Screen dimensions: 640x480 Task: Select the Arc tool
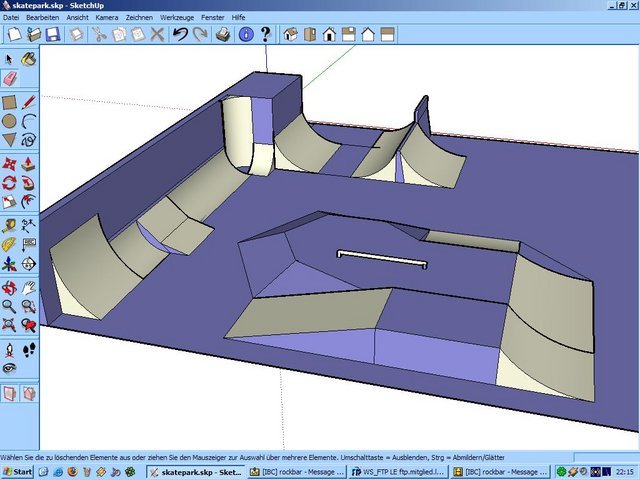29,121
